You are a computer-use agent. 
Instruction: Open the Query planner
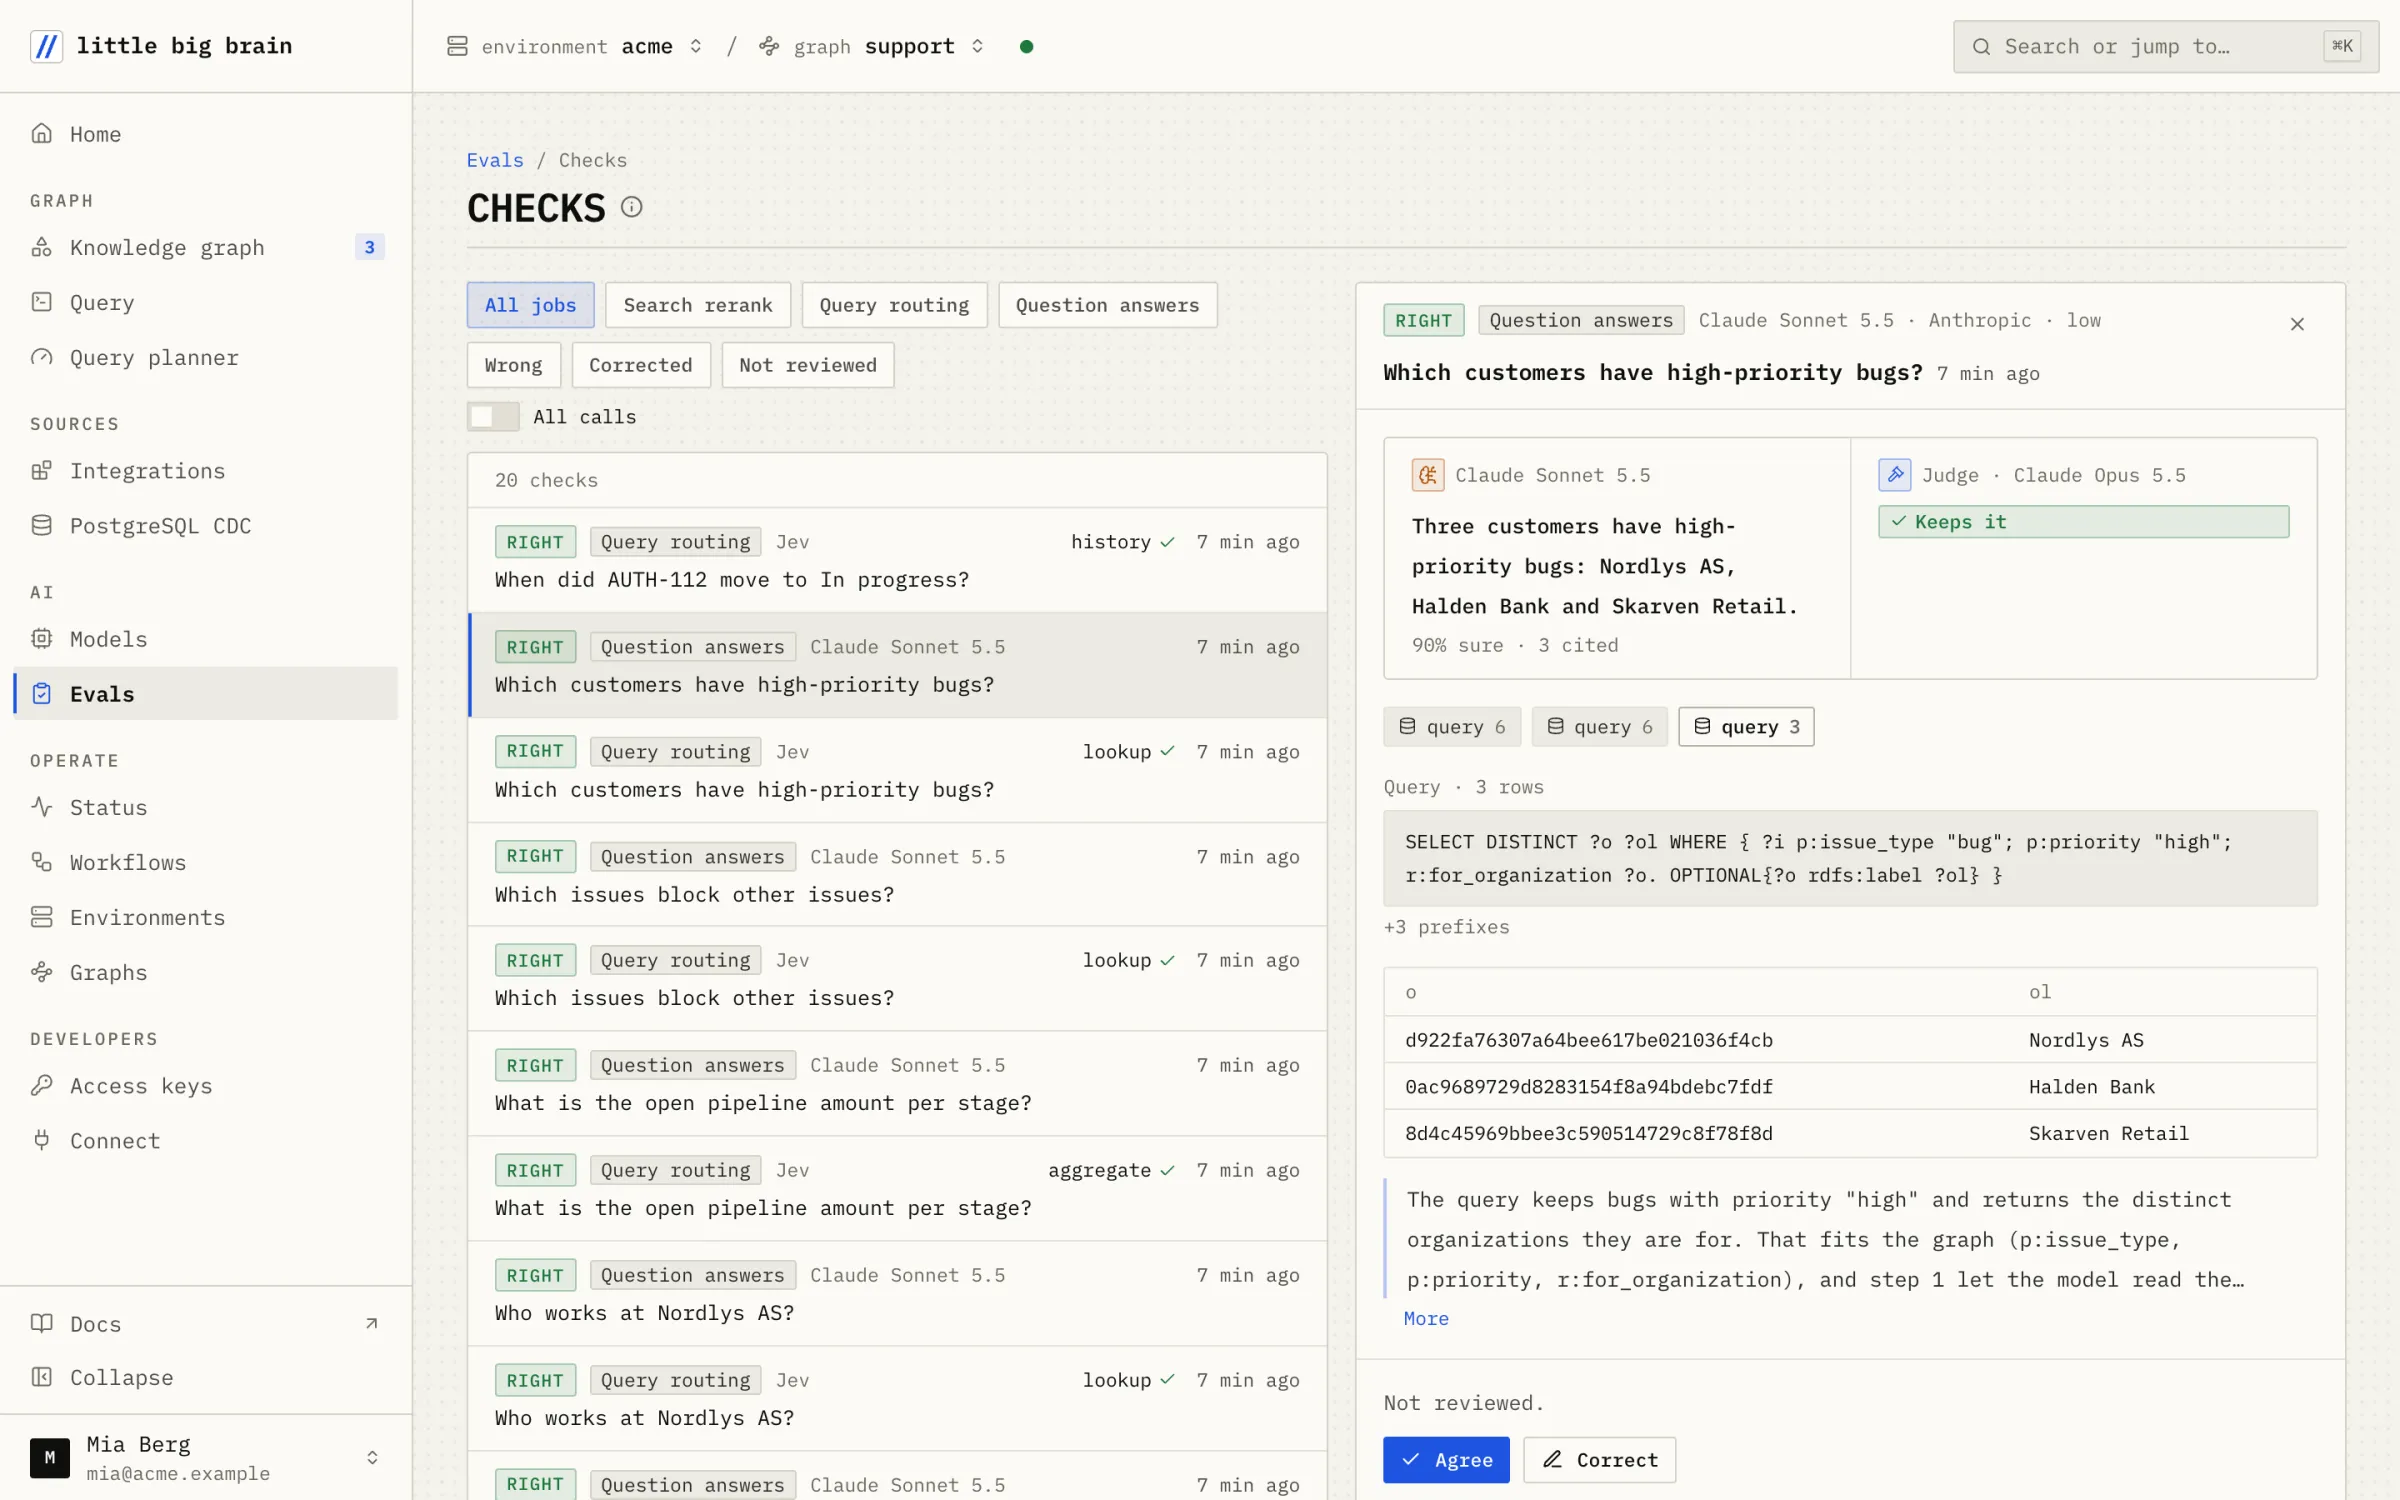click(205, 357)
